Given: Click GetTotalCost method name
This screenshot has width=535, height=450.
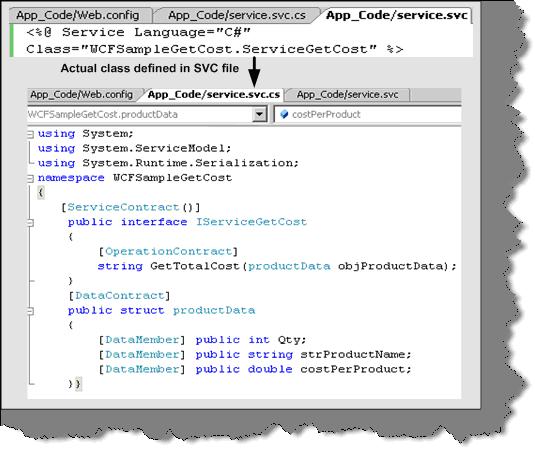Looking at the screenshot, I should pos(195,266).
